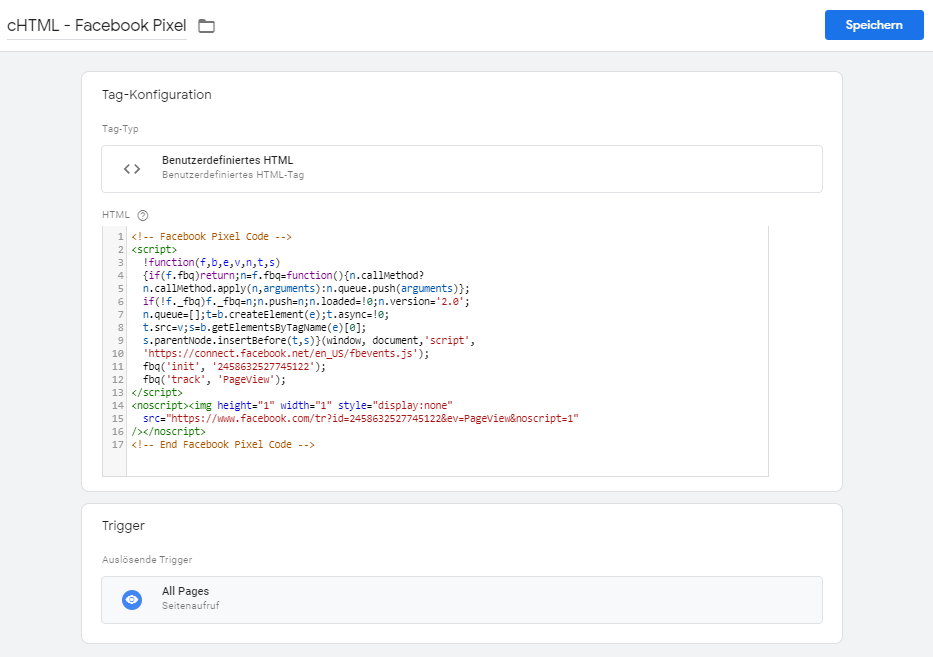Image resolution: width=933 pixels, height=657 pixels.
Task: Click empty area below code in HTML editor
Action: click(x=446, y=464)
